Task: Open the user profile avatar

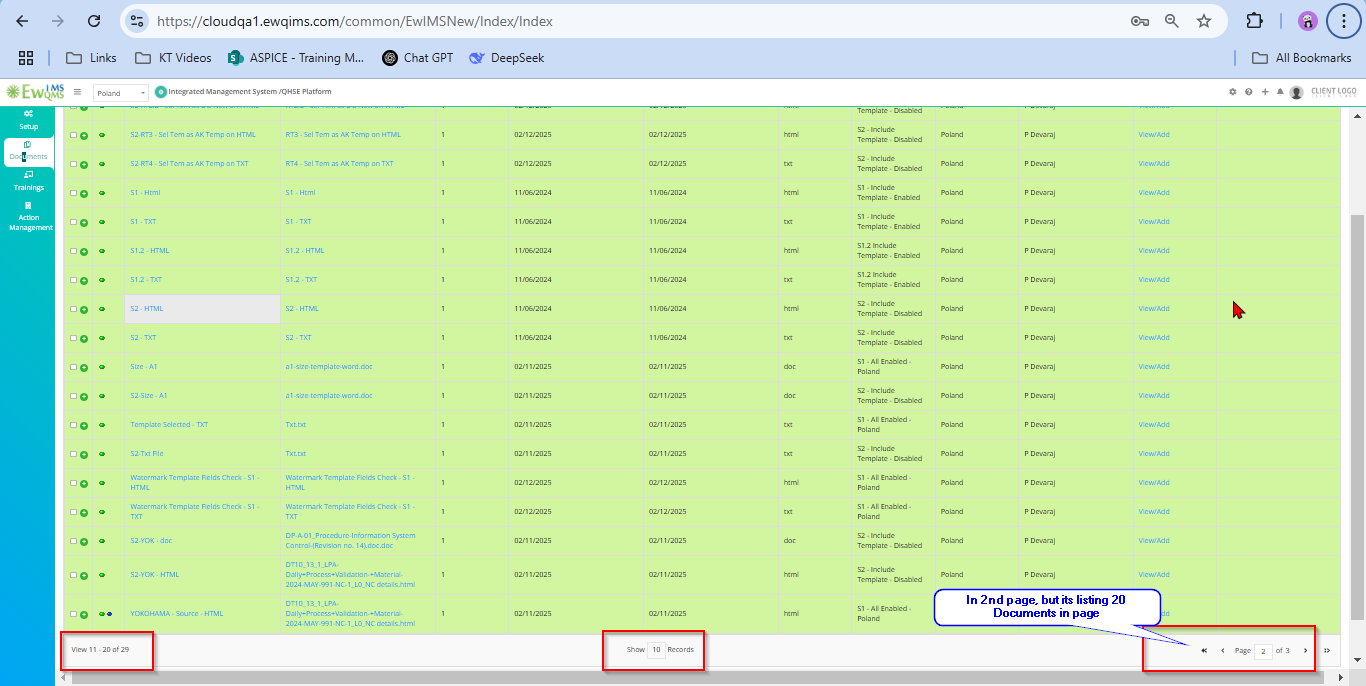Action: point(1296,92)
